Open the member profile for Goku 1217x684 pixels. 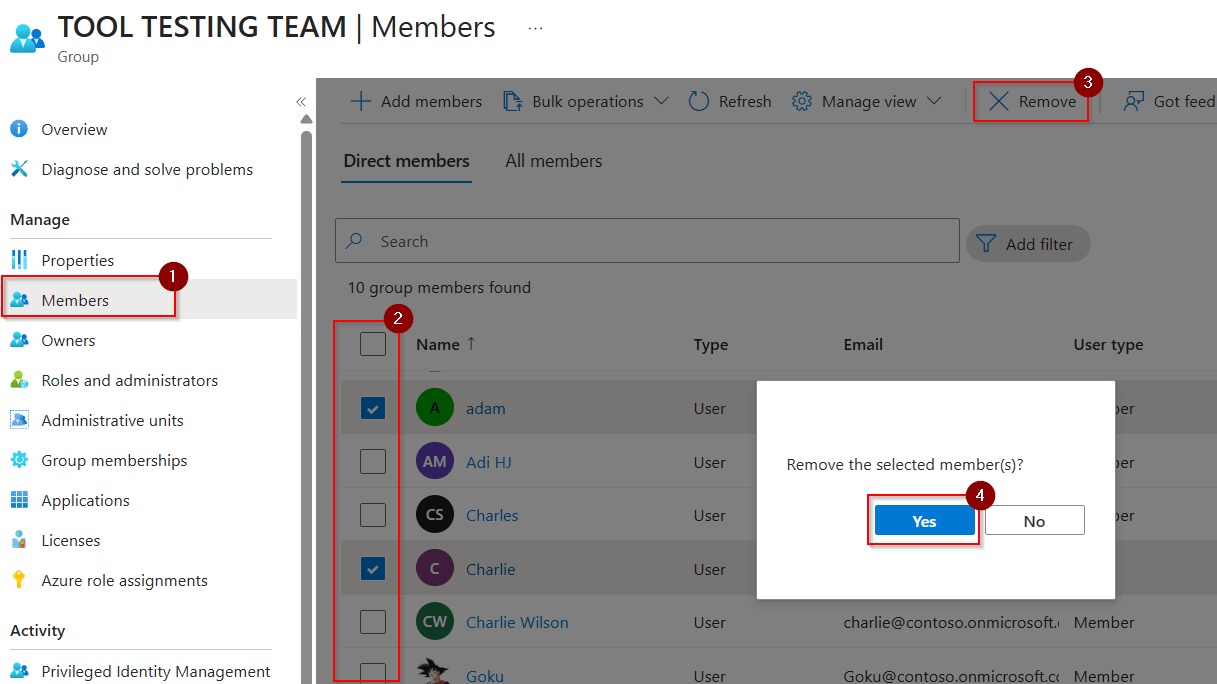point(484,676)
